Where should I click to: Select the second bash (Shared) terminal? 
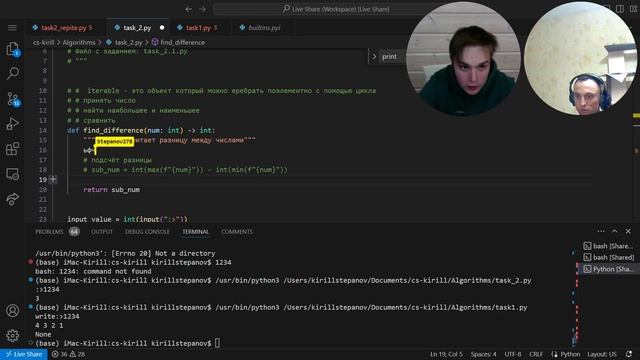(x=609, y=258)
